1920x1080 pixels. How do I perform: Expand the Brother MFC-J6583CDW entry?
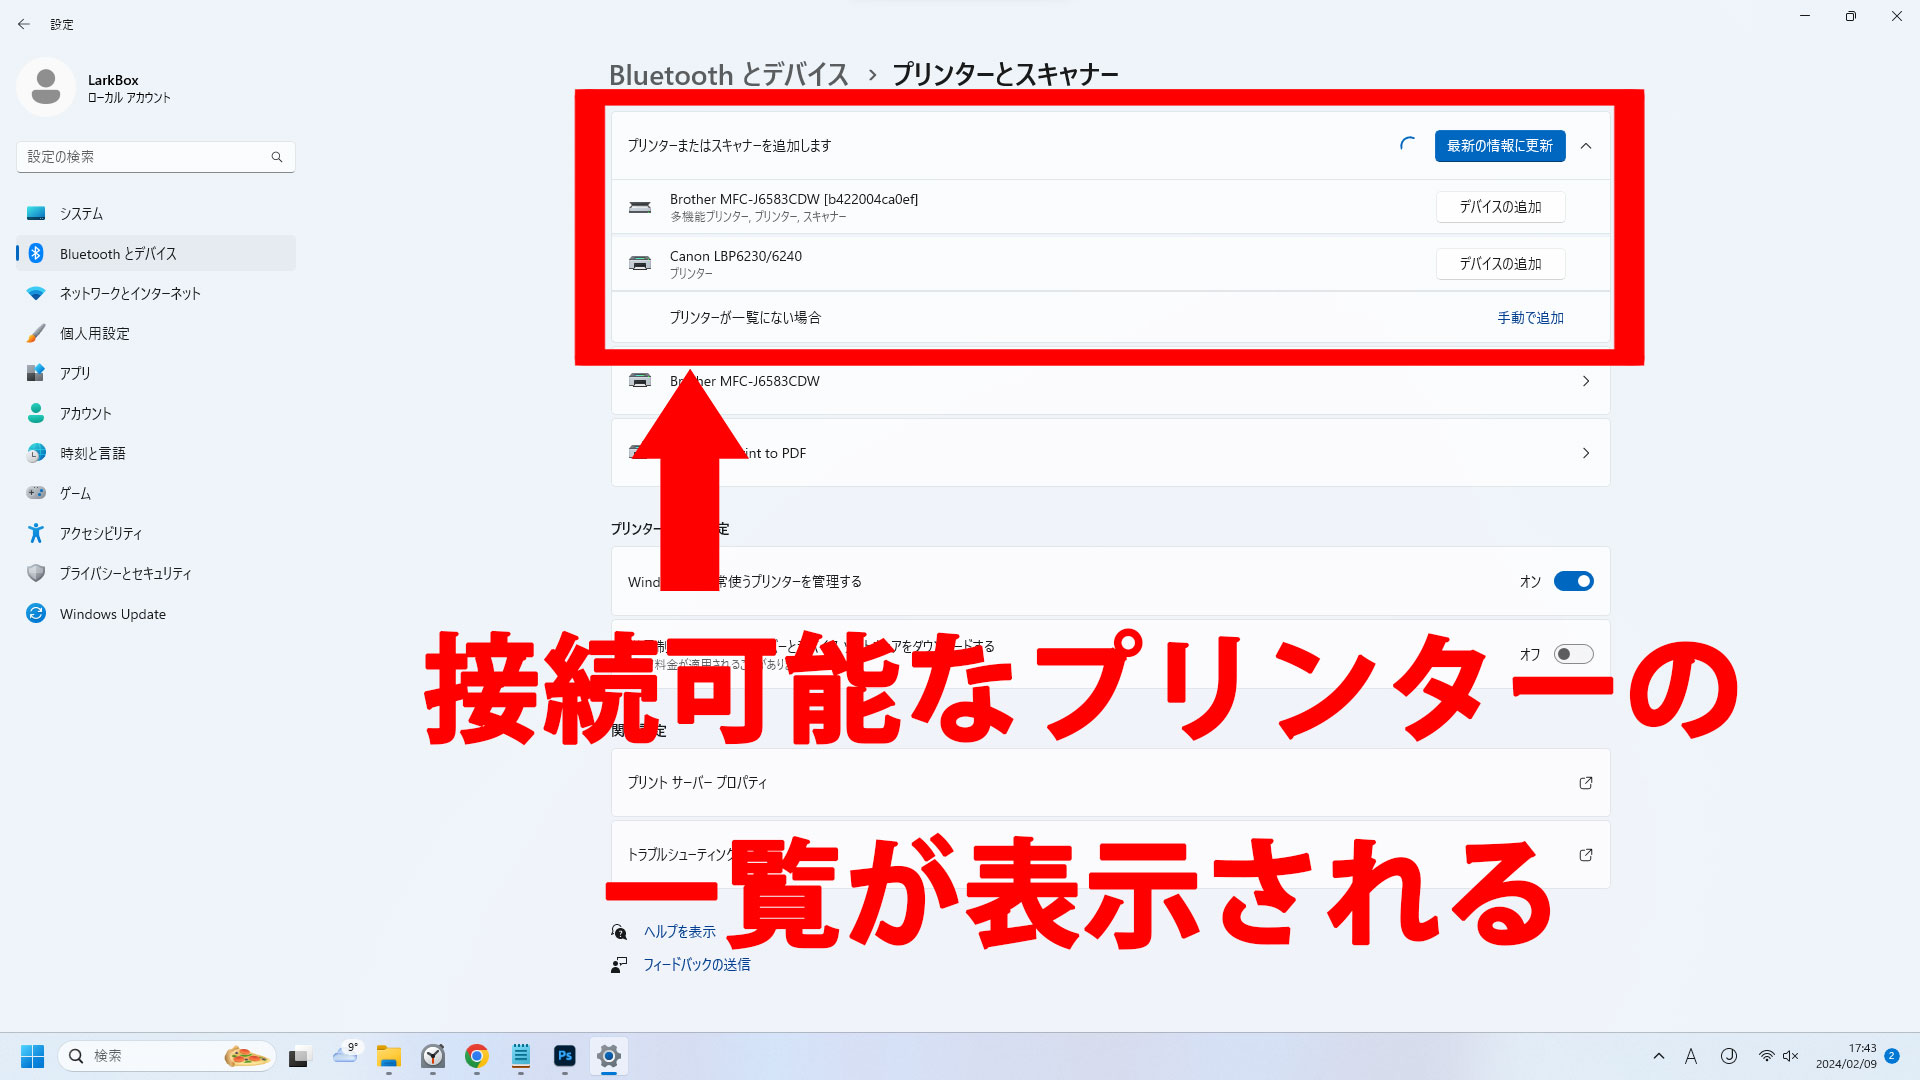pyautogui.click(x=1586, y=381)
